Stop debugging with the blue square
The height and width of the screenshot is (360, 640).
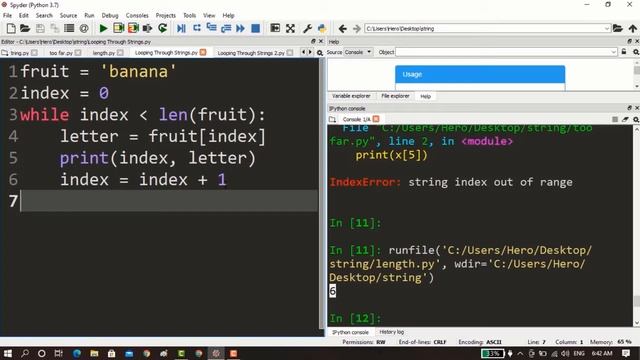pyautogui.click(x=256, y=28)
